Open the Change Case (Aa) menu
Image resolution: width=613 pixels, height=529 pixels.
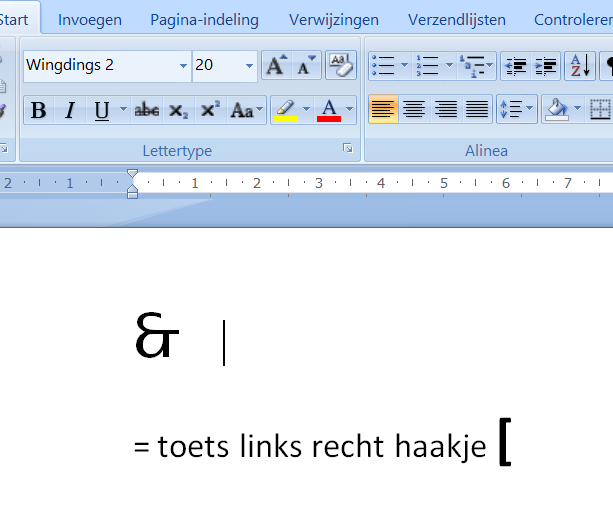(246, 110)
